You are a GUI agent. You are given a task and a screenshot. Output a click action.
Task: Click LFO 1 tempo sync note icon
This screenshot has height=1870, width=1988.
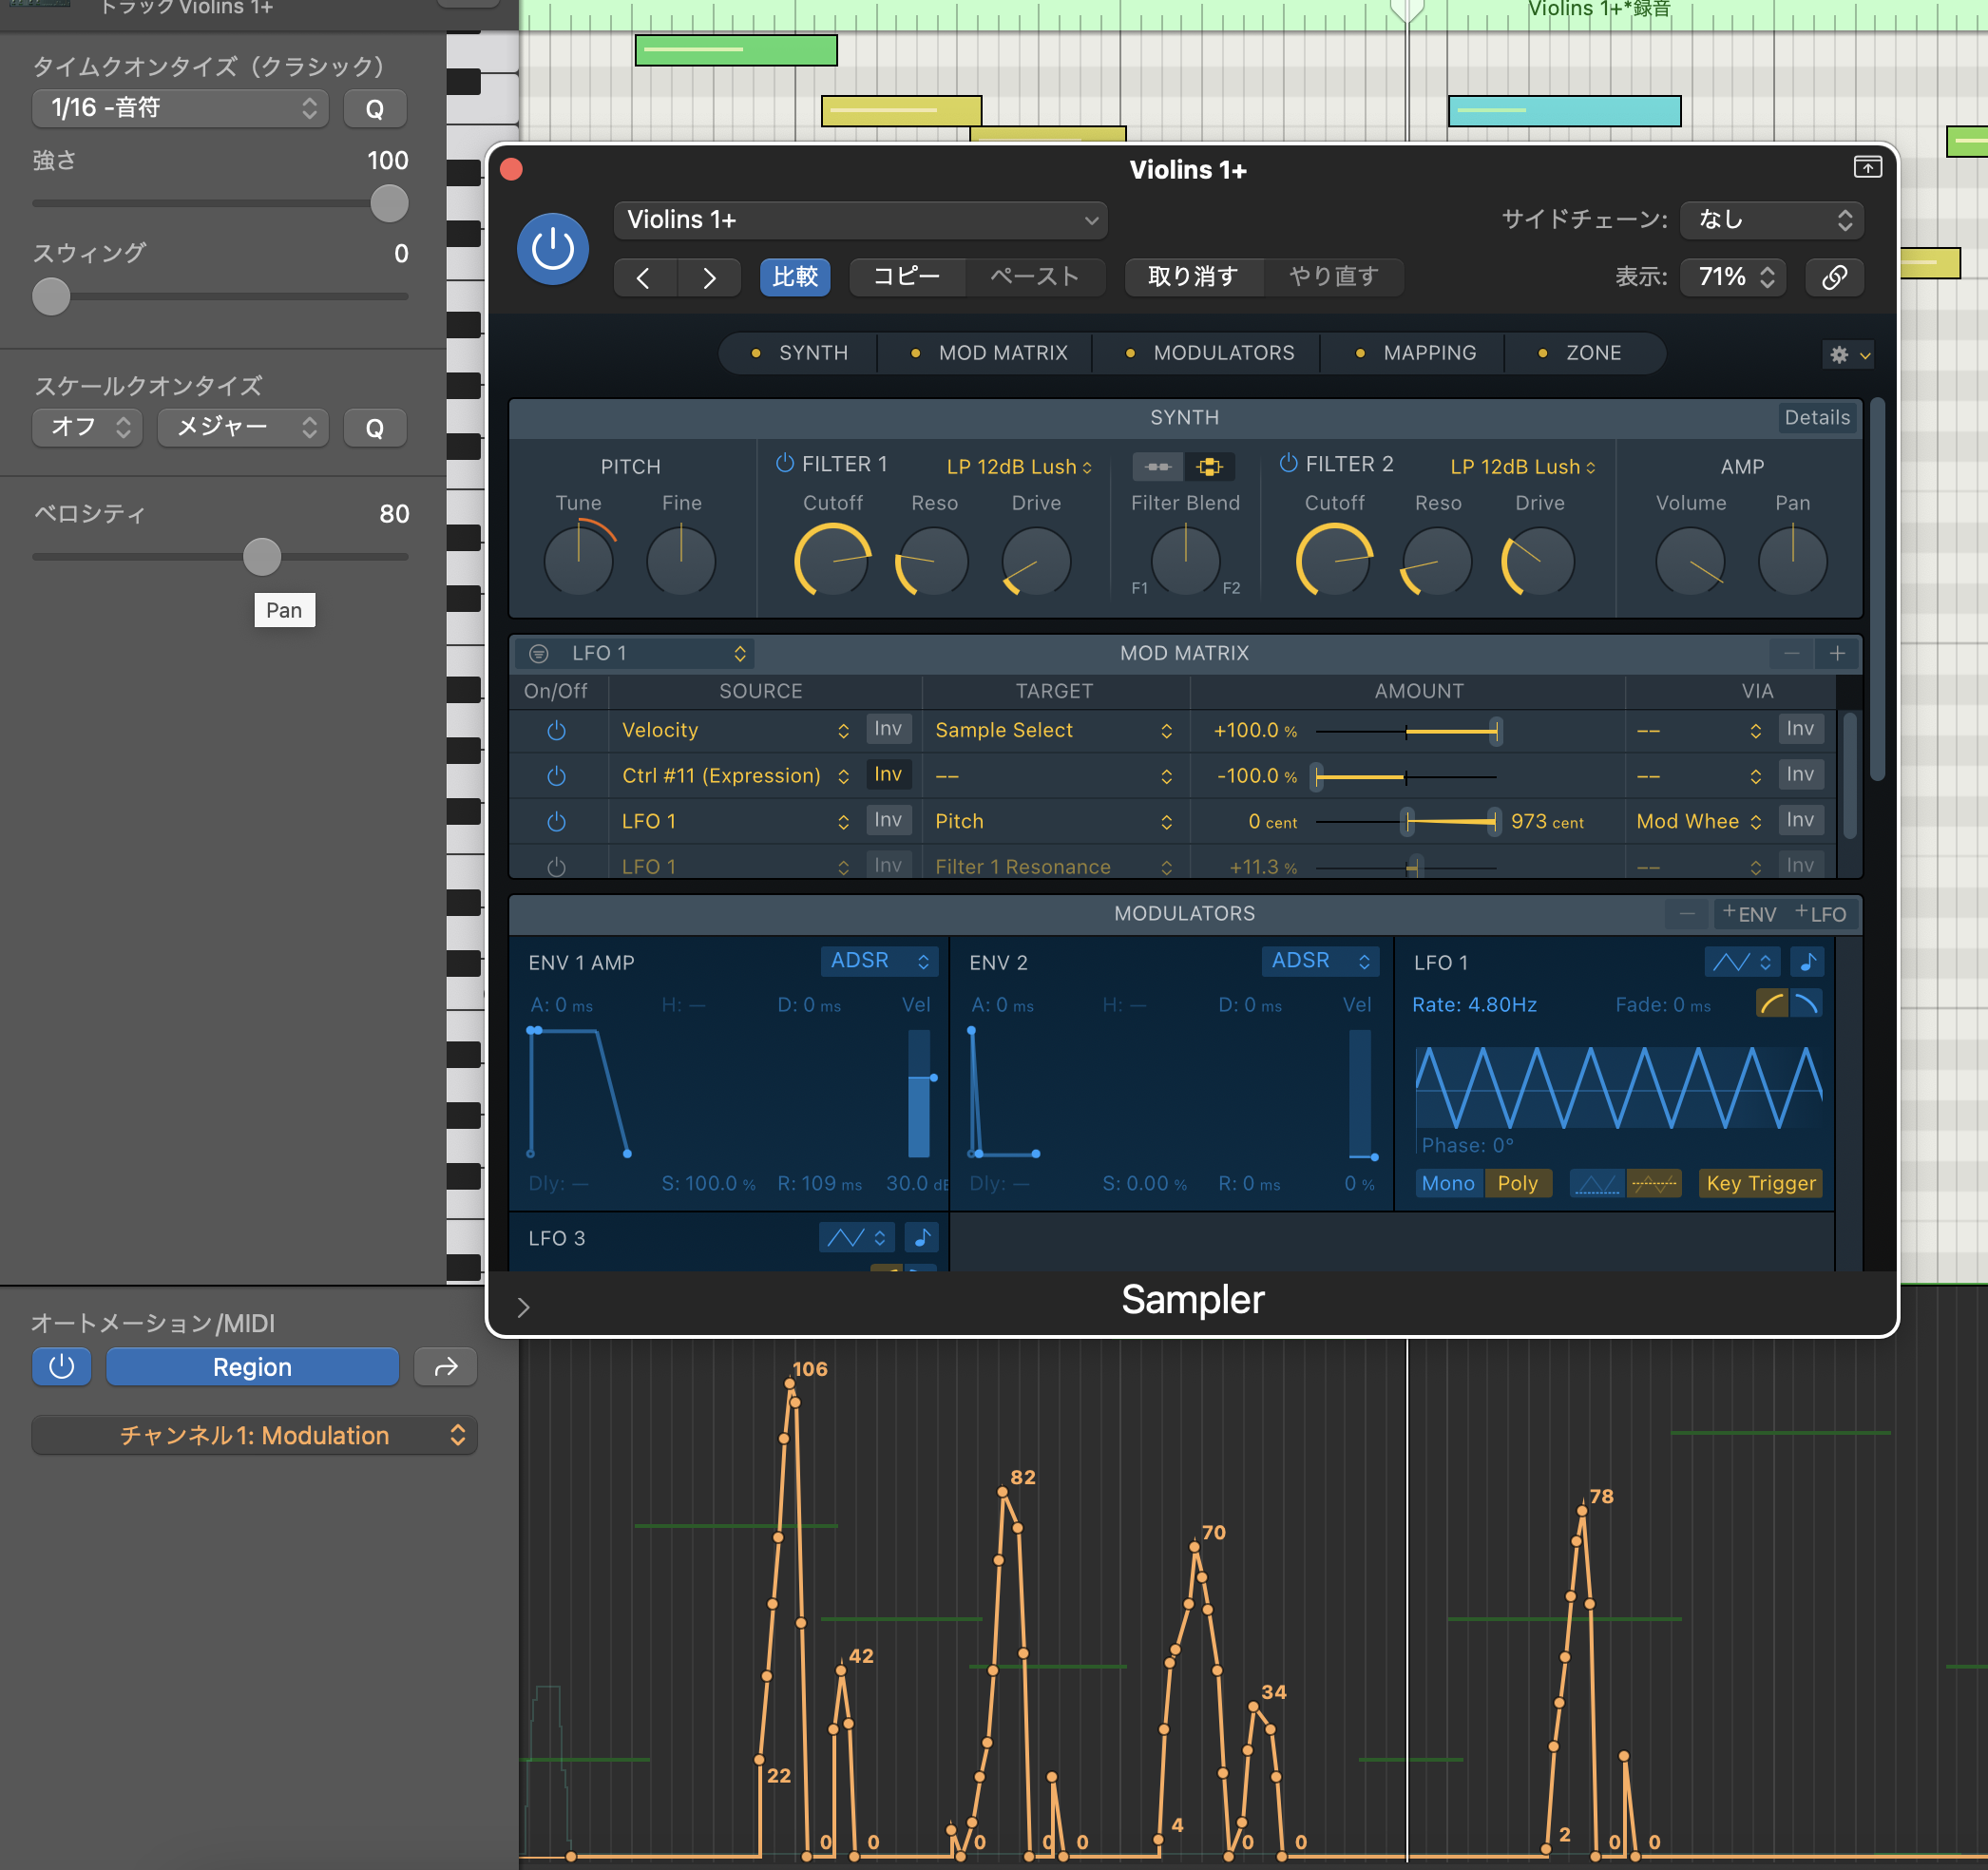coord(1806,962)
